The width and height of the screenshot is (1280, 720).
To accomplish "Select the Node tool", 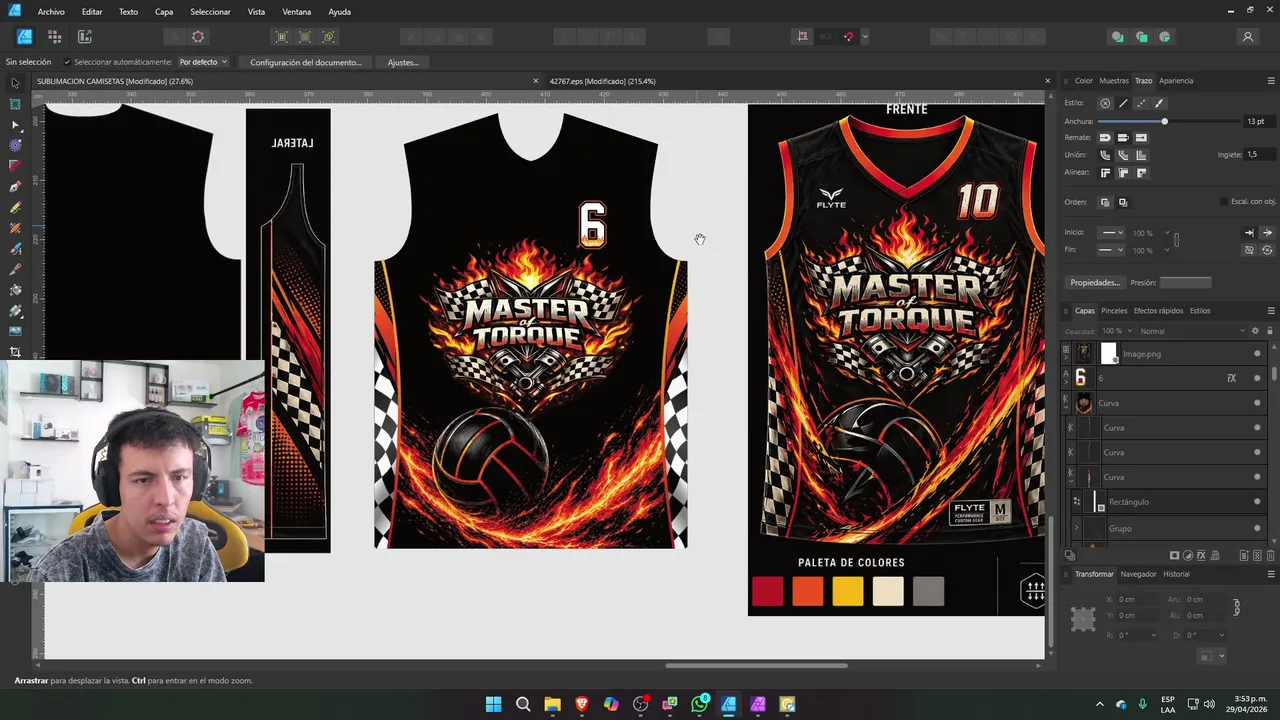I will pos(15,125).
